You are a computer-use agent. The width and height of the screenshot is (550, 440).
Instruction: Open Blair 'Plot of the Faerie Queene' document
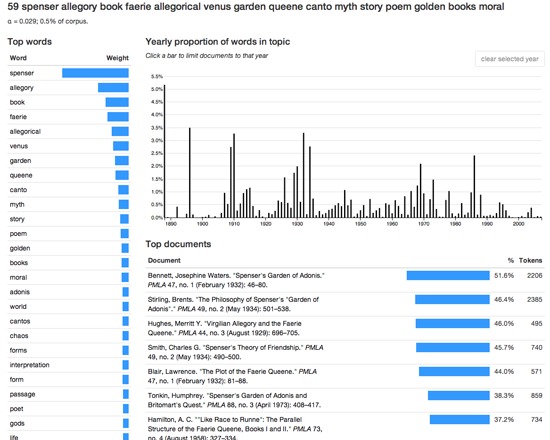[232, 376]
